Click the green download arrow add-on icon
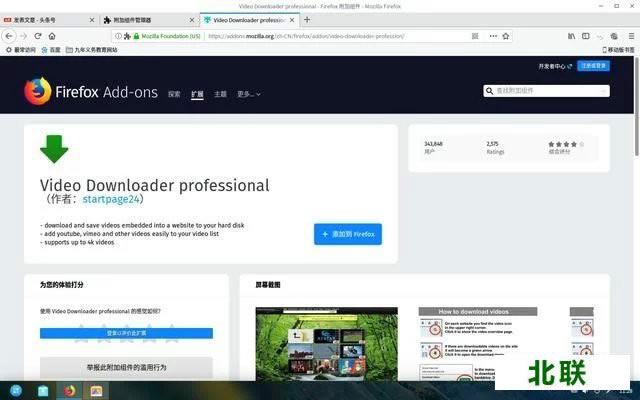This screenshot has height=400, width=640. pos(54,149)
